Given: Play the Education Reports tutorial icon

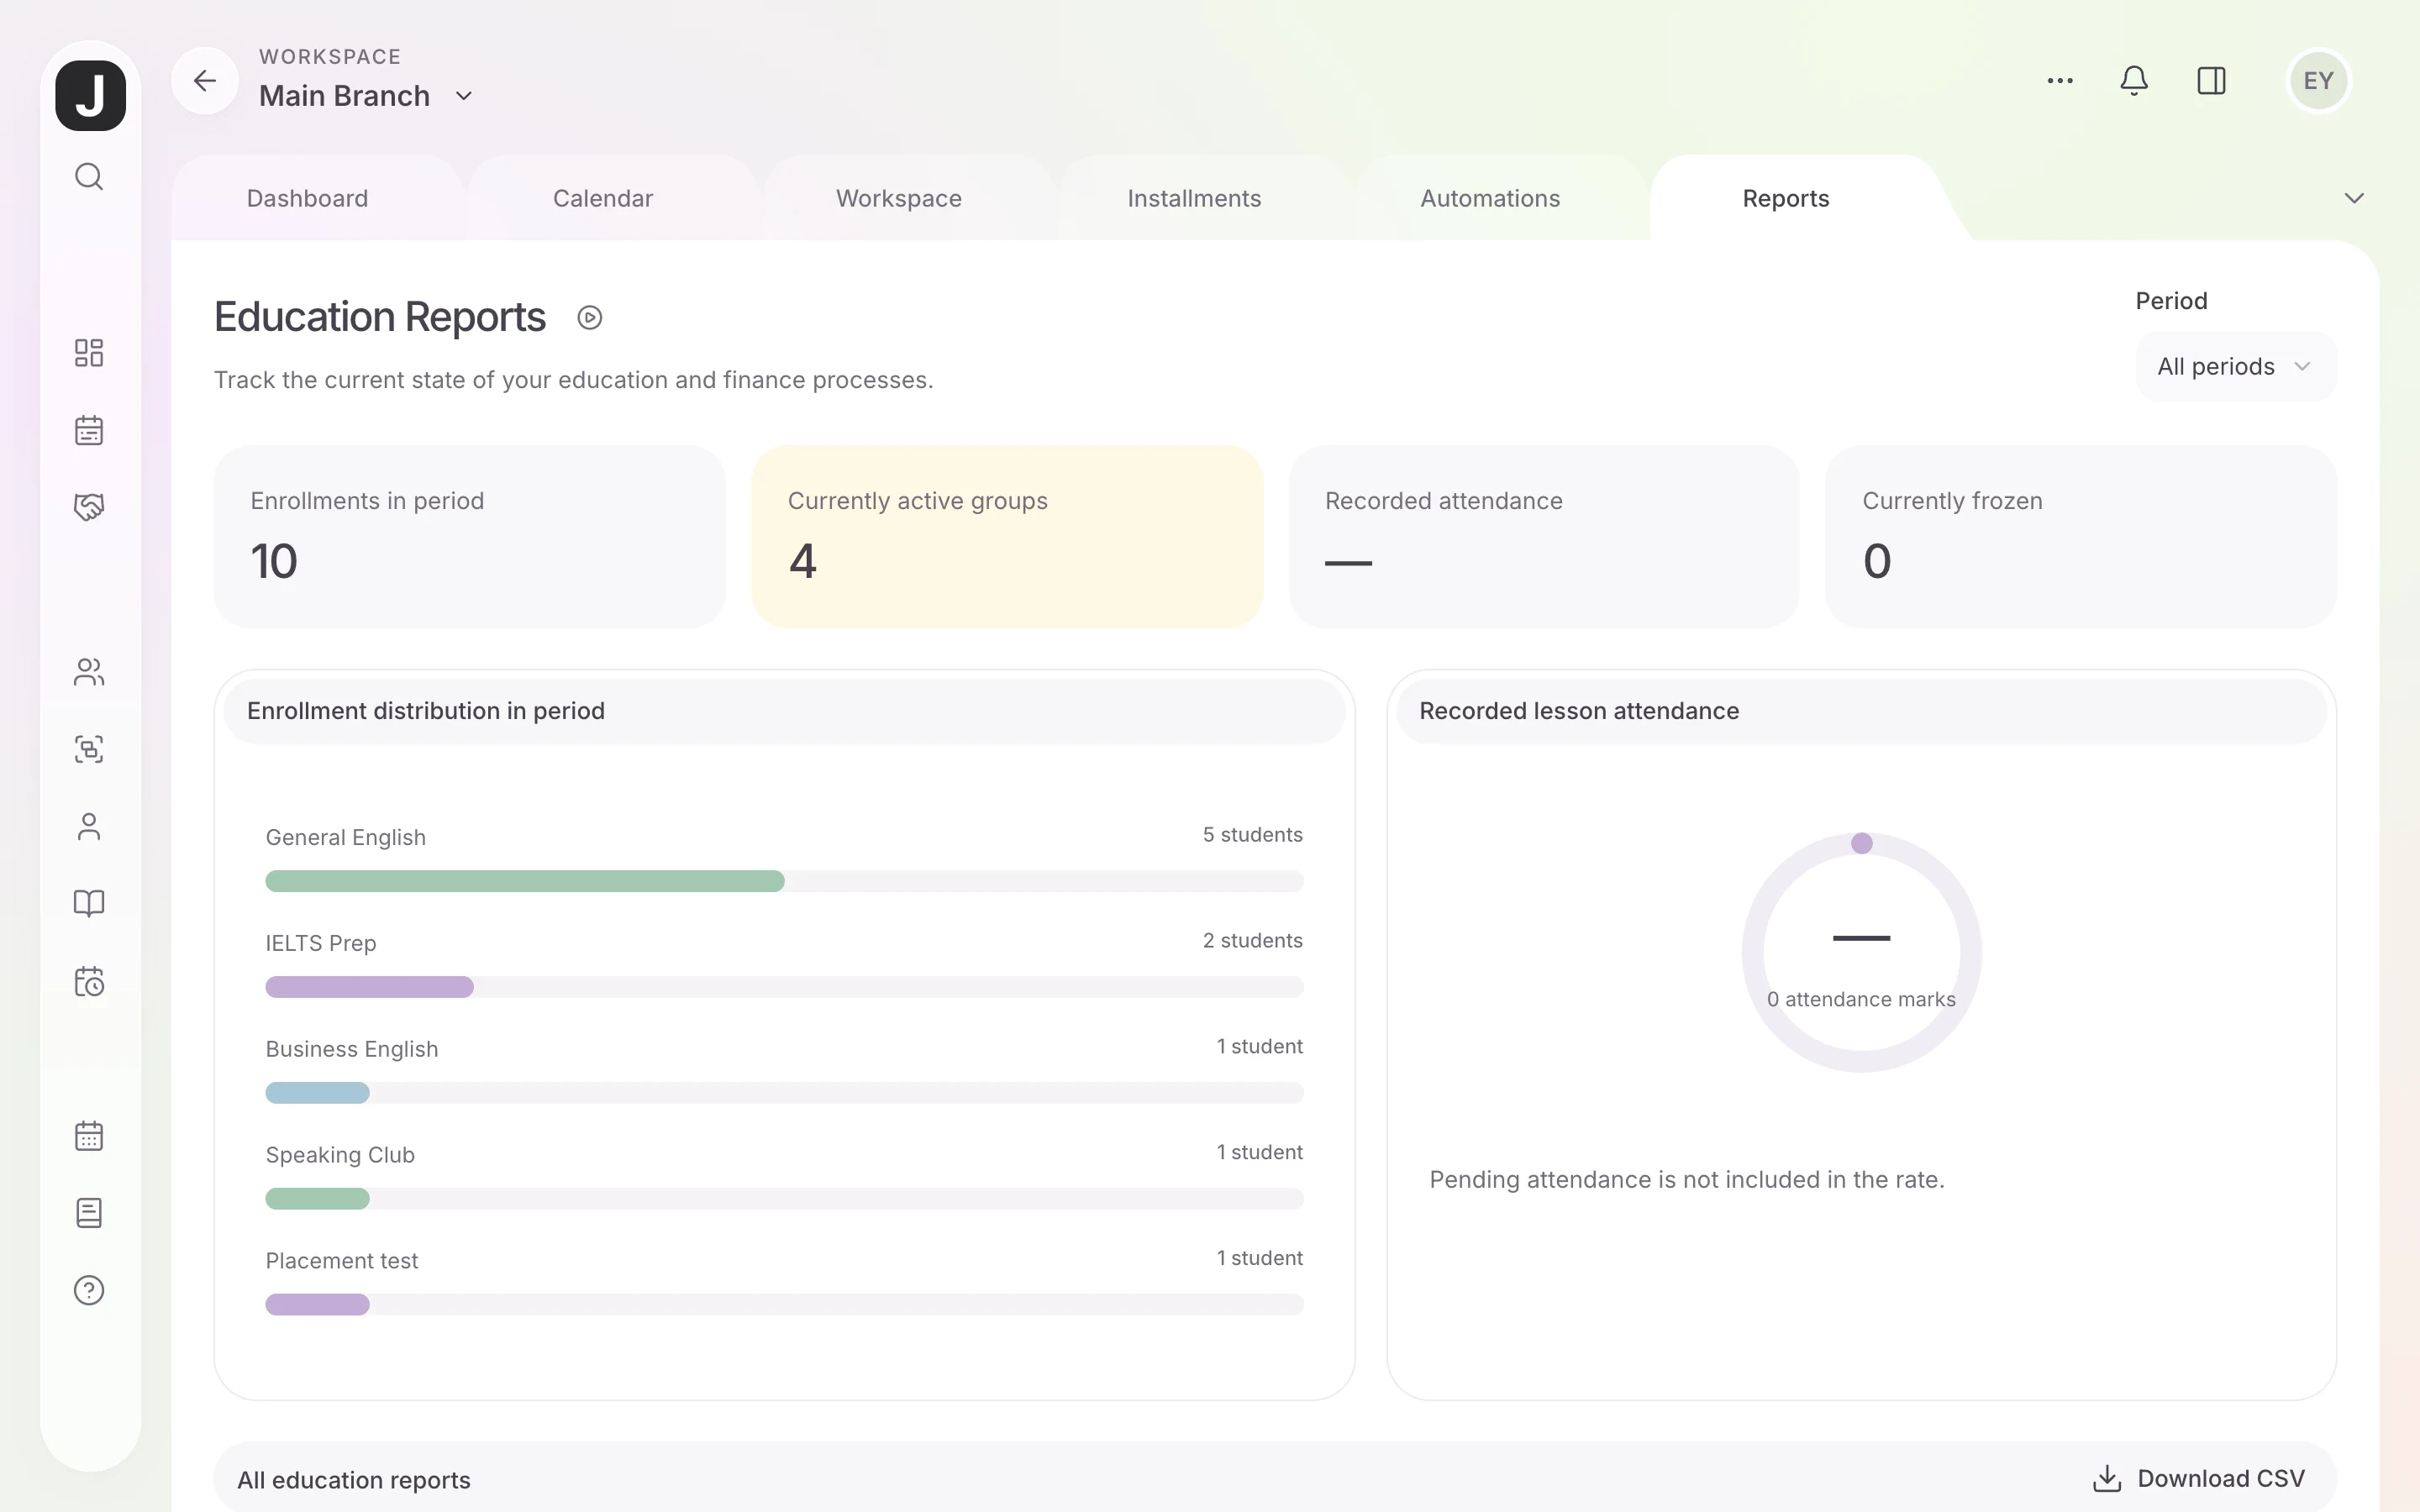Looking at the screenshot, I should 590,318.
